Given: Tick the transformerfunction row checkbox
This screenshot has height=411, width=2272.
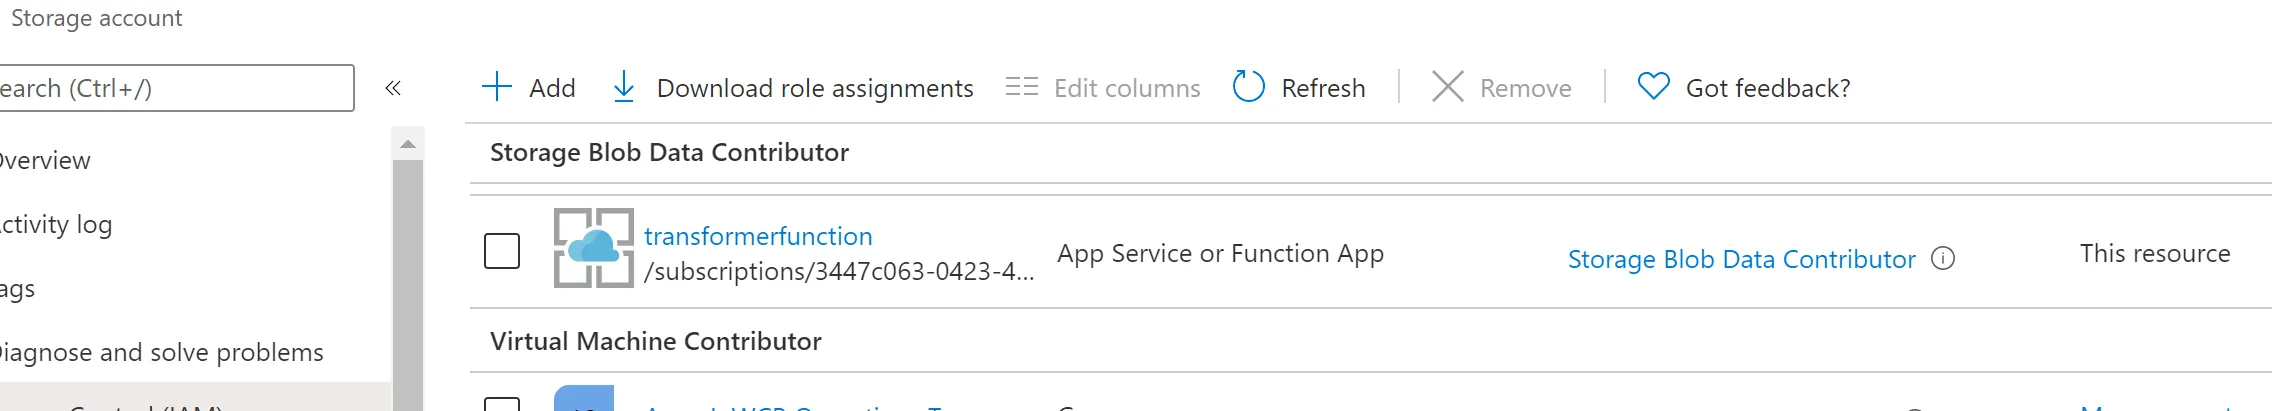Looking at the screenshot, I should coord(502,251).
